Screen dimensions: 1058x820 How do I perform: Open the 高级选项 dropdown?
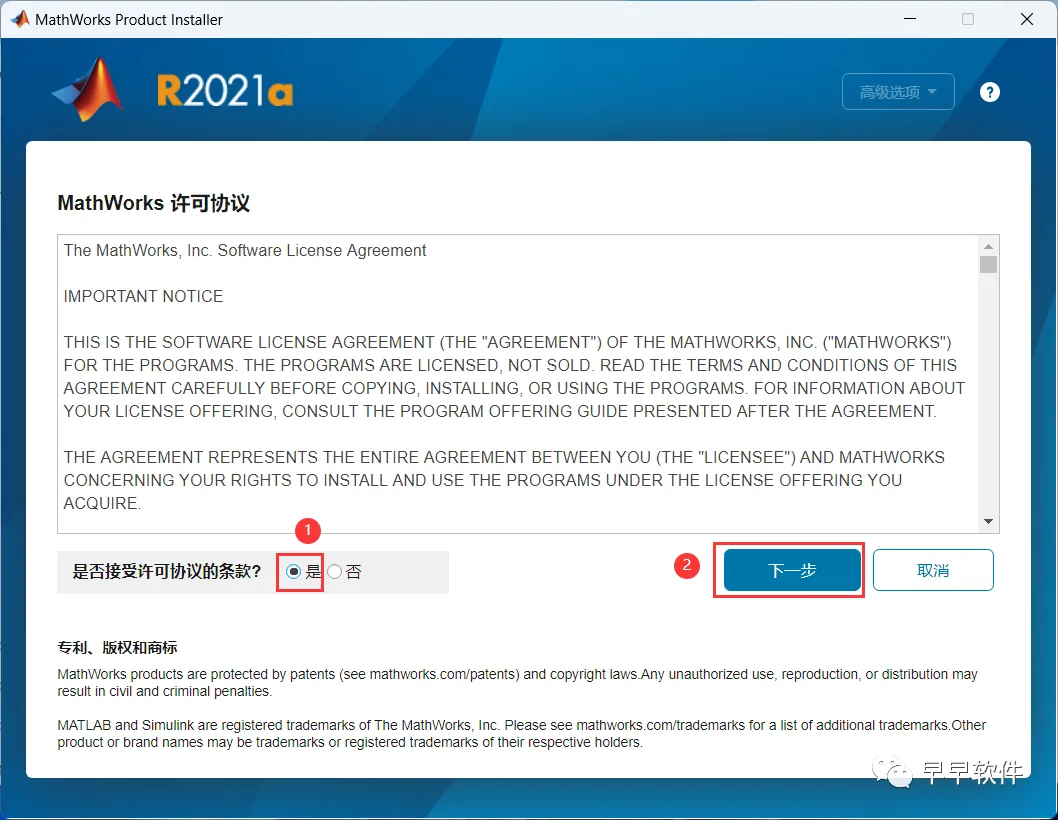click(898, 92)
